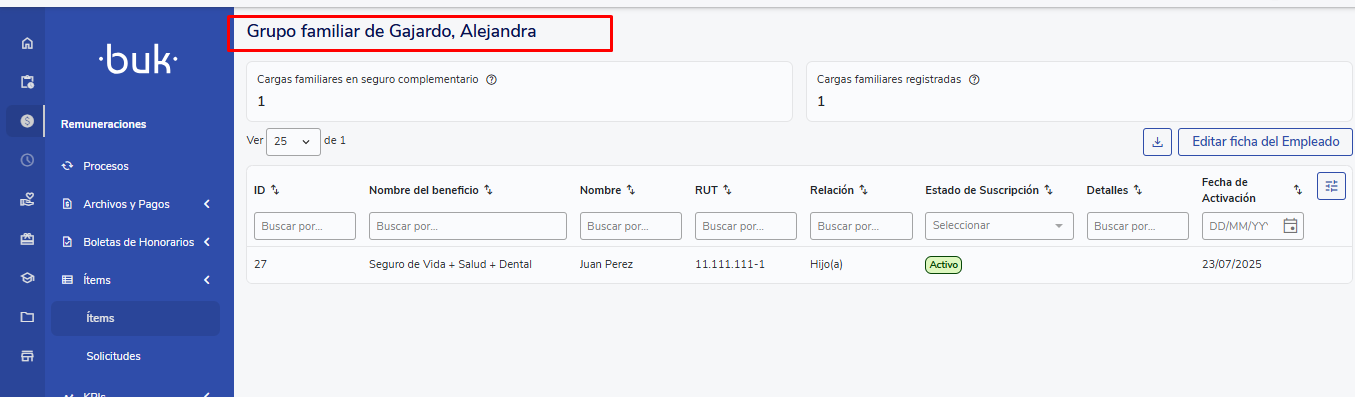
Task: Click help icon beside Cargas familiares registradas
Action: click(x=974, y=80)
